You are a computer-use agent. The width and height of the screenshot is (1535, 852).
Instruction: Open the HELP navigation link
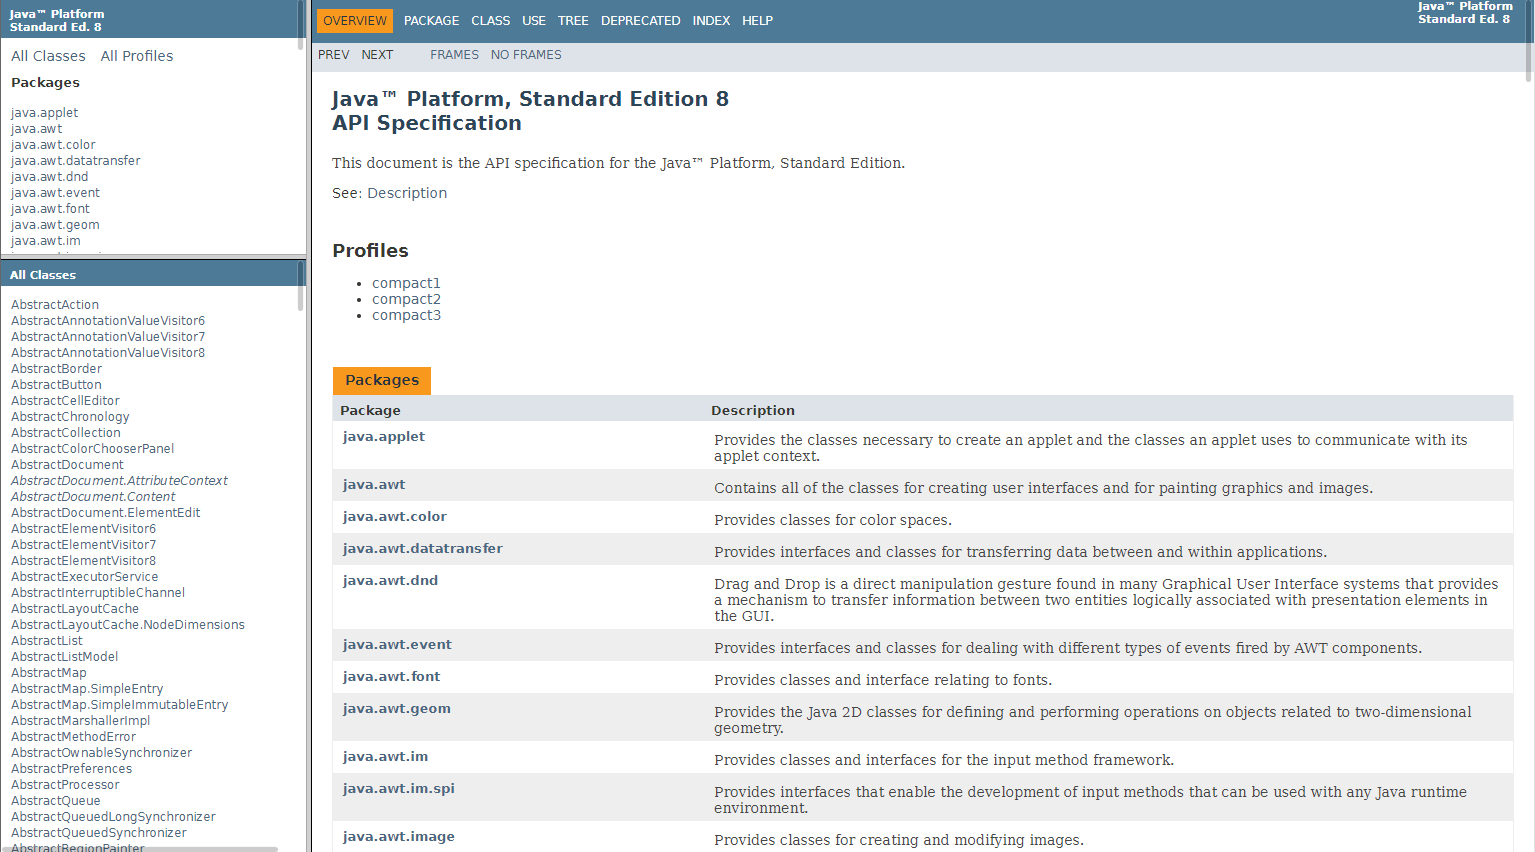(x=757, y=21)
